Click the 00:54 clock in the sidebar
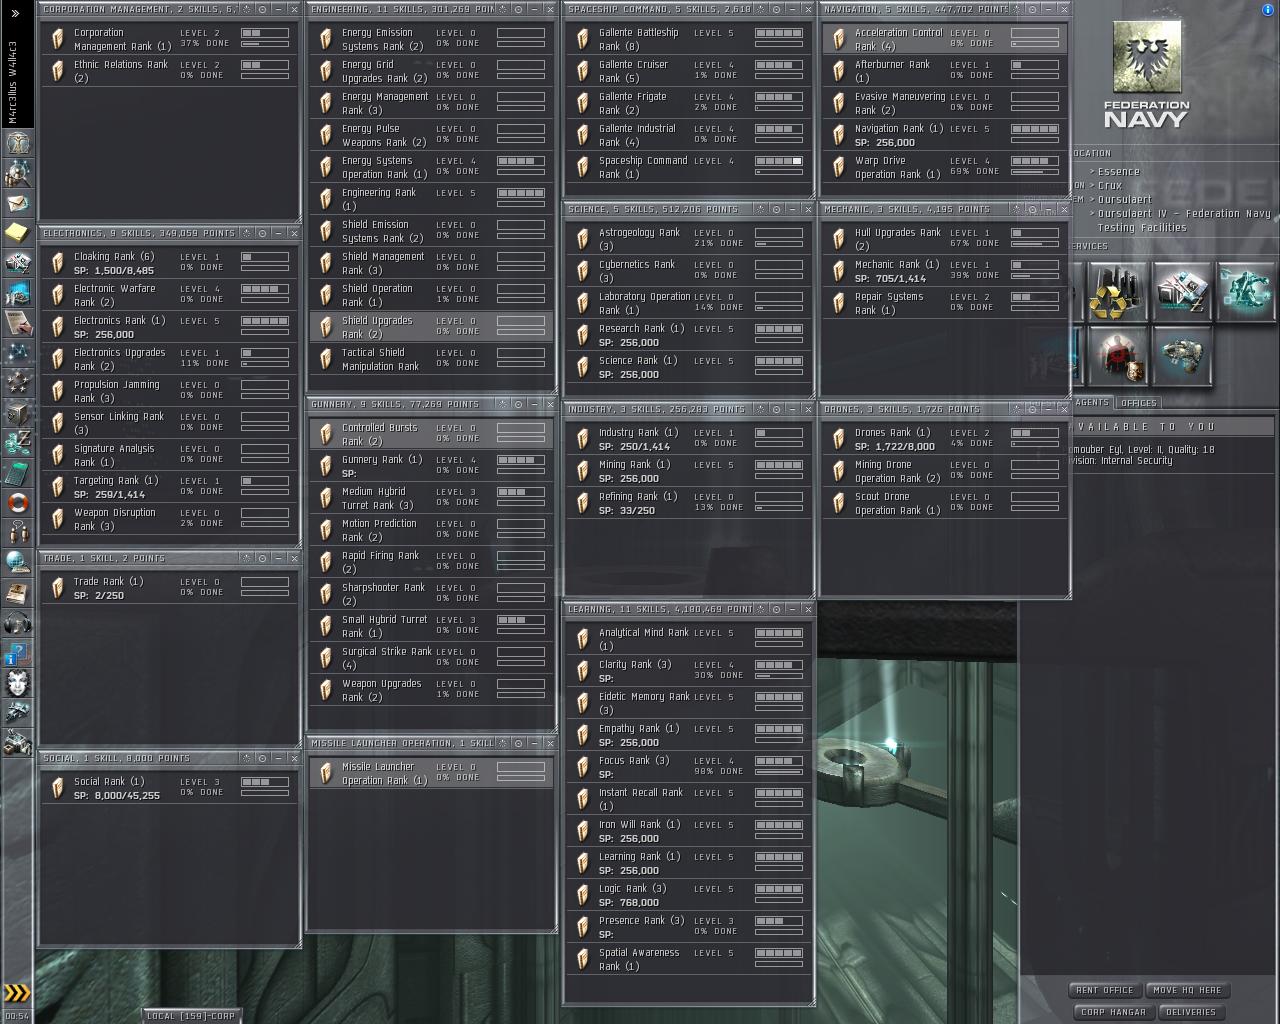This screenshot has width=1280, height=1024. (17, 1016)
